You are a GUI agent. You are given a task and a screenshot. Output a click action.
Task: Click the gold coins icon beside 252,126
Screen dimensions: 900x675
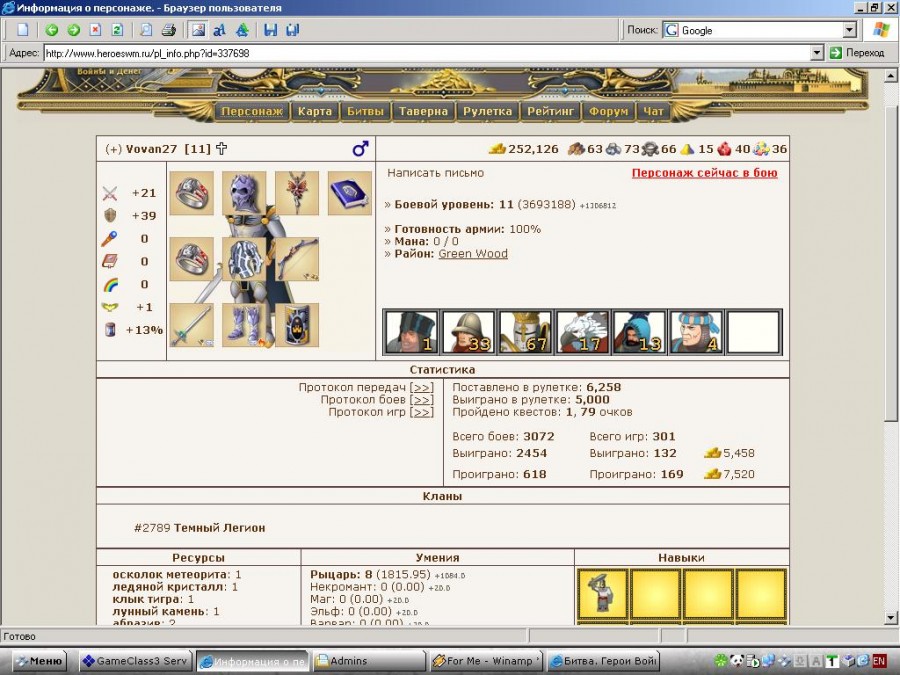pos(497,149)
